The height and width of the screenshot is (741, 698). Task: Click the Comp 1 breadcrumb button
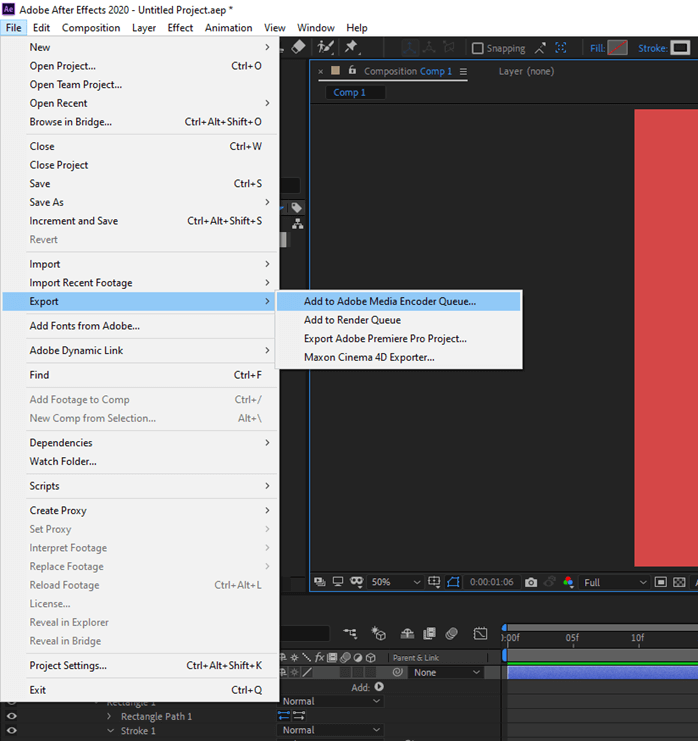[355, 92]
